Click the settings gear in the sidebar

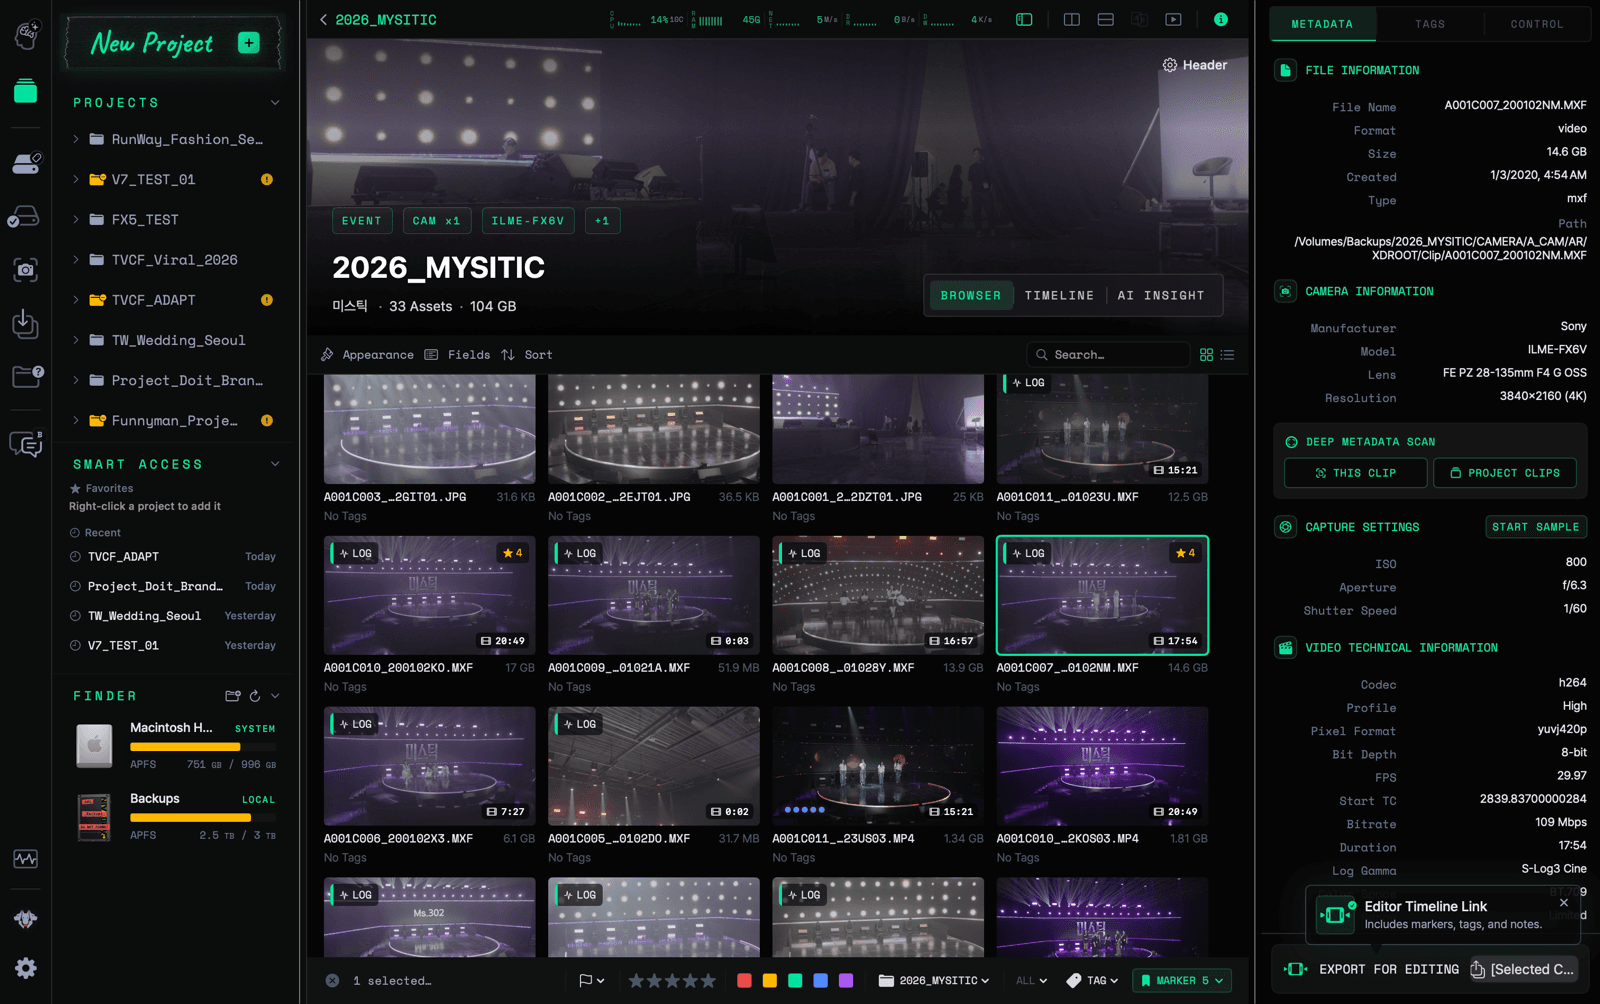pyautogui.click(x=26, y=968)
